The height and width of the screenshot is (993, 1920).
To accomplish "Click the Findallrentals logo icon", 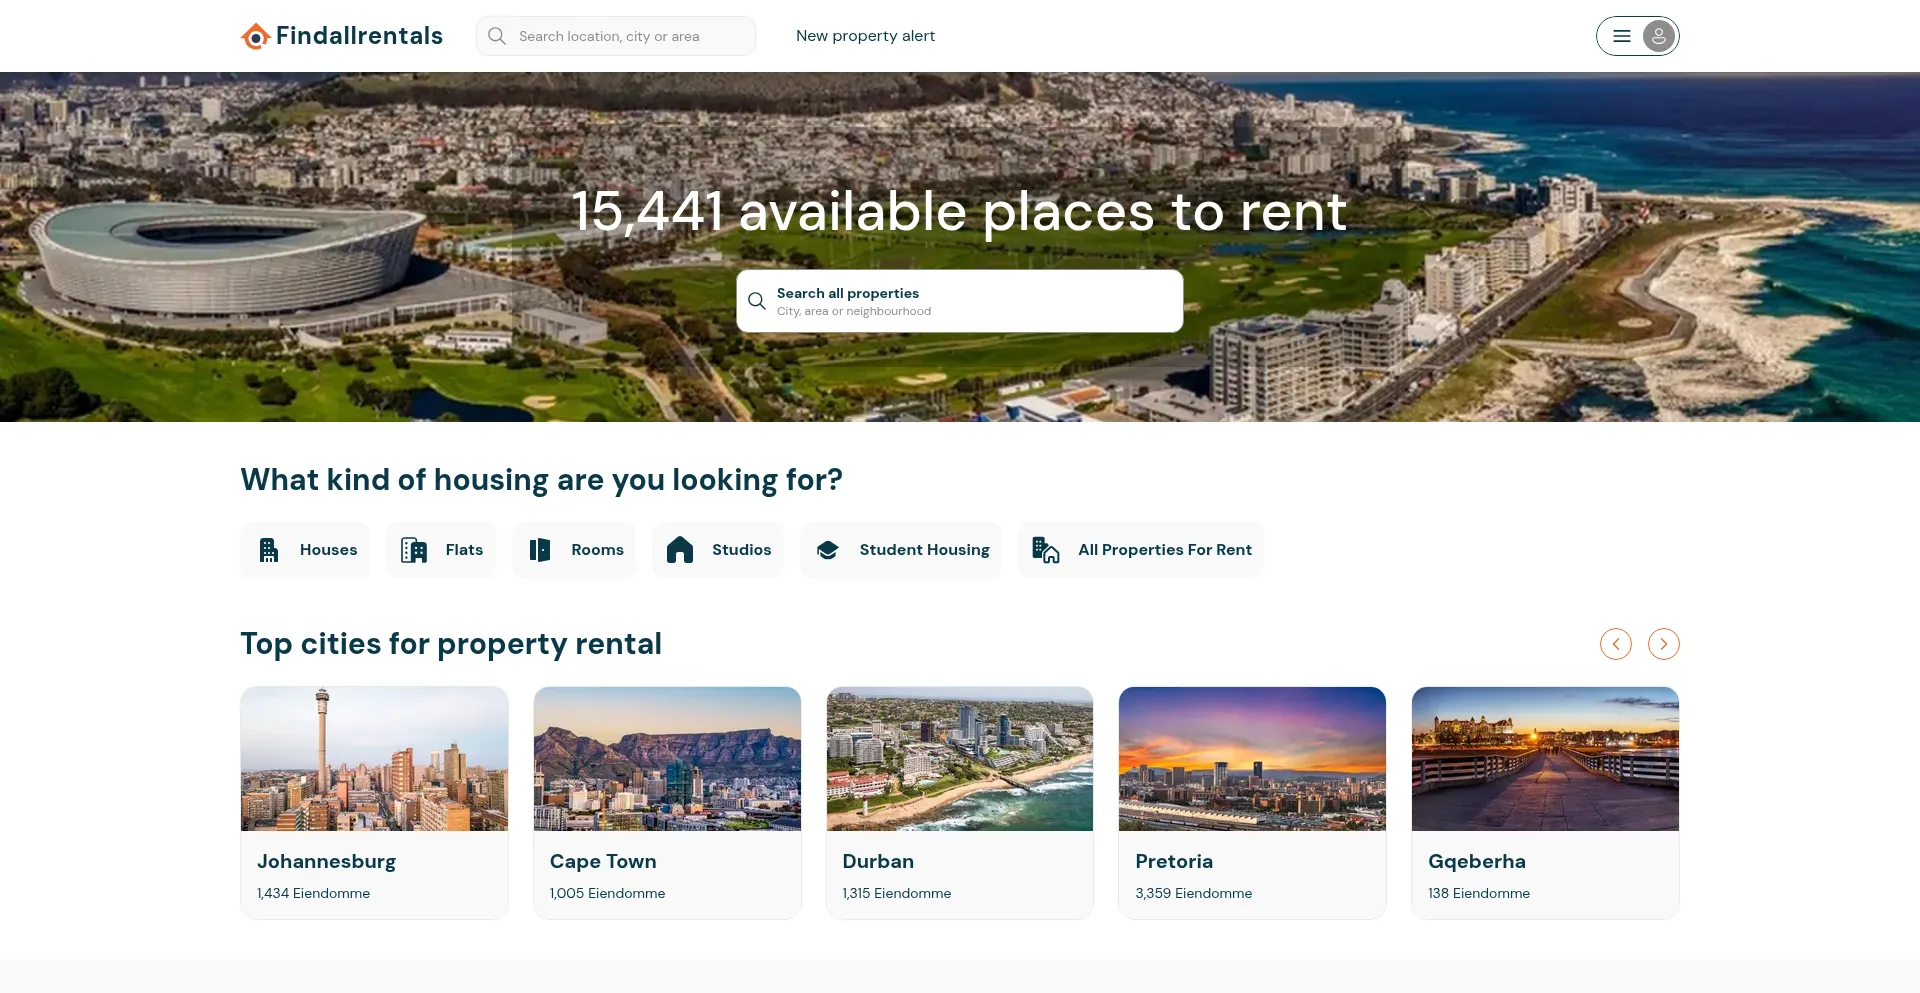I will (256, 37).
